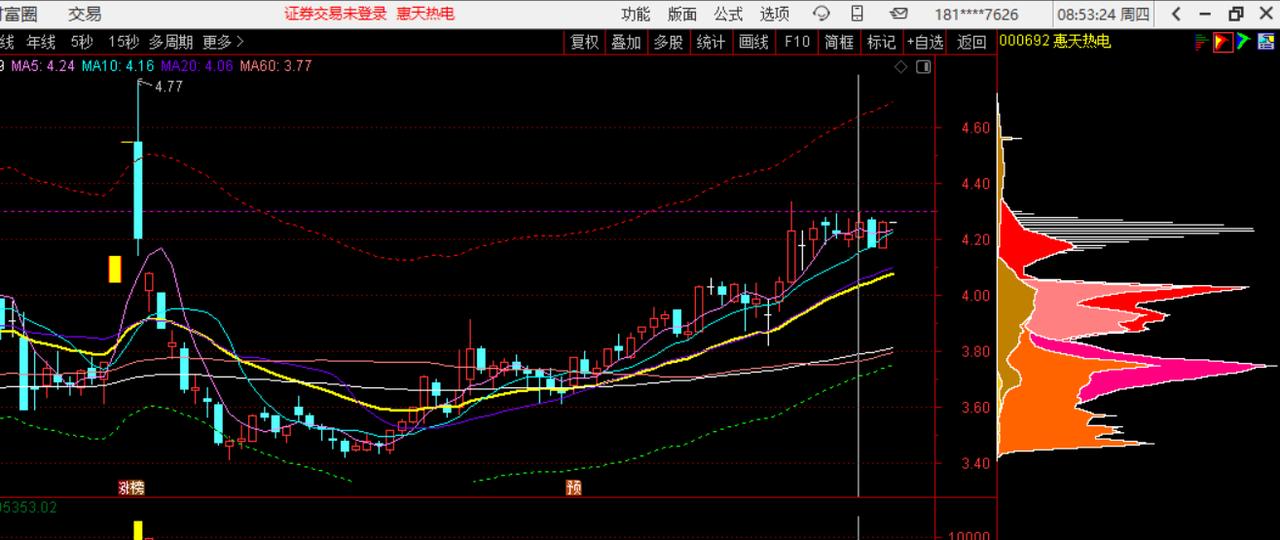Click the 简框 button

coord(839,42)
